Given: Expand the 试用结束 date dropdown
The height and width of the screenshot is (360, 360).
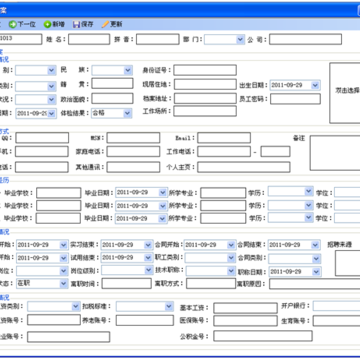Looking at the screenshot, I should click(148, 258).
